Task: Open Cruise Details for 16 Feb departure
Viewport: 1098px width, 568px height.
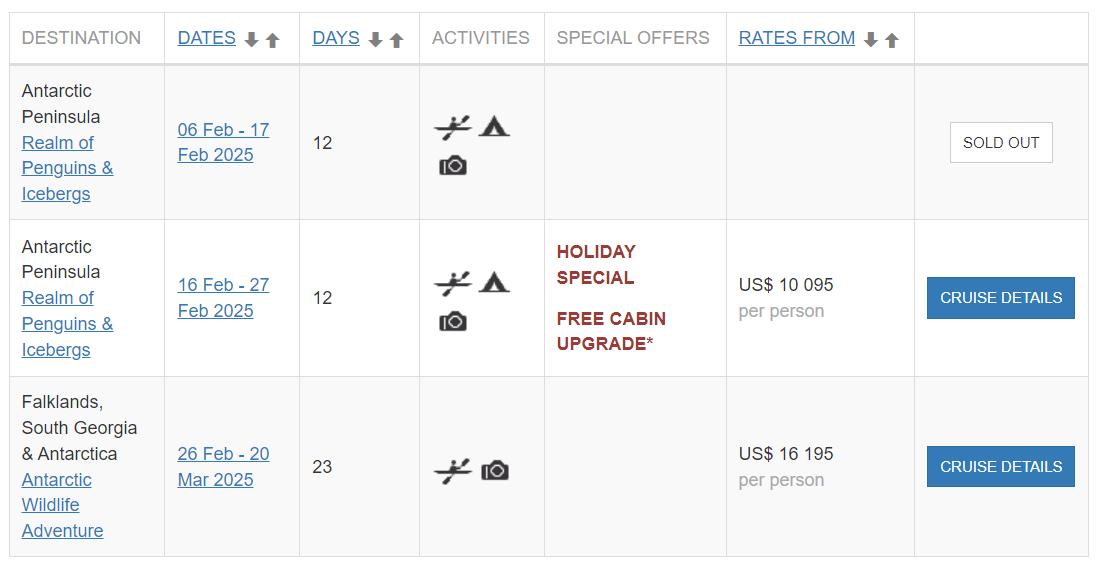Action: click(x=1001, y=298)
